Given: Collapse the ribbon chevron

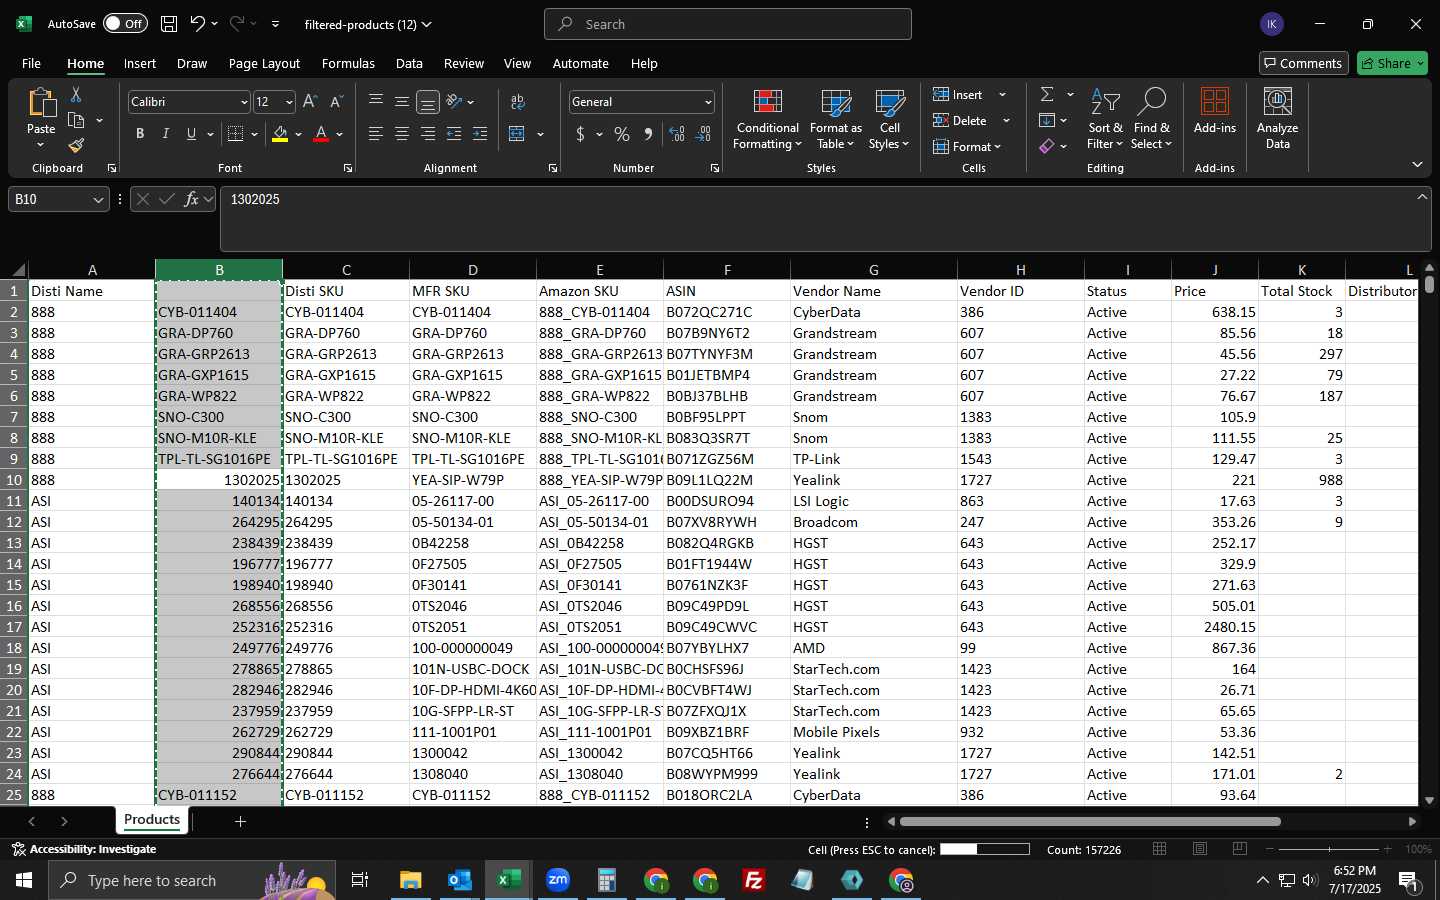Looking at the screenshot, I should click(x=1417, y=164).
